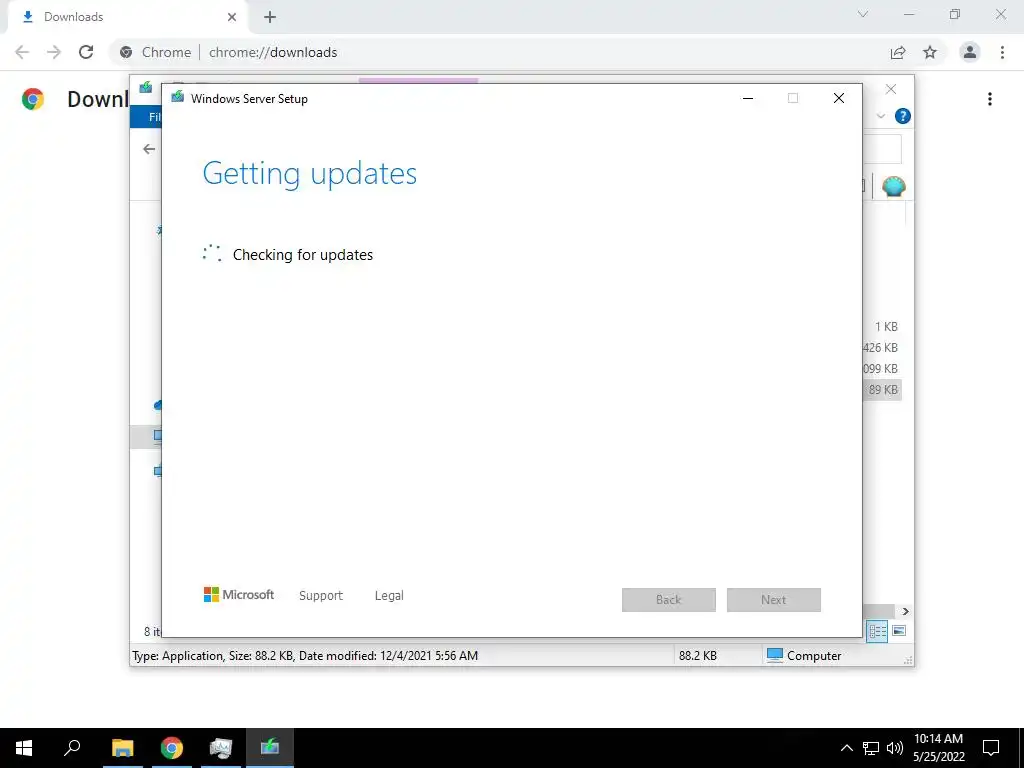Open taskbar search magnifier
This screenshot has height=768, width=1024.
point(72,748)
